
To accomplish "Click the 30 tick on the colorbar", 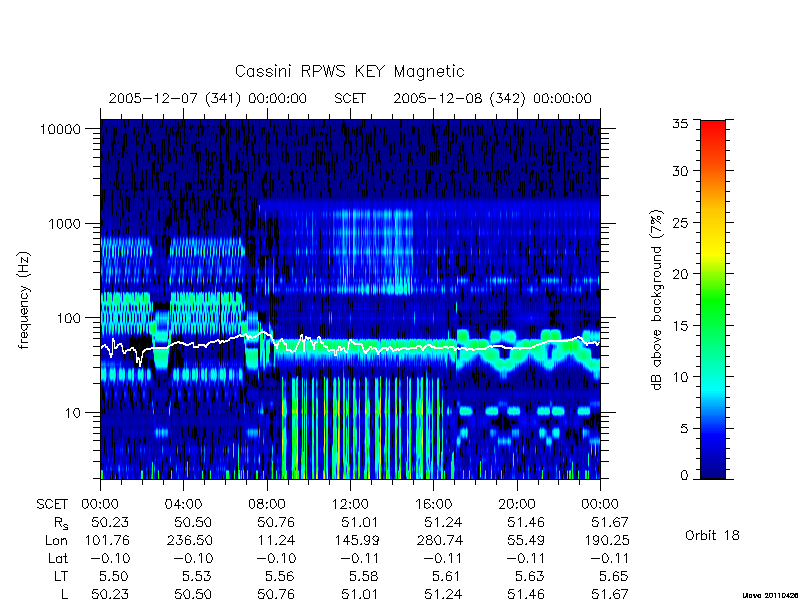I will tap(680, 171).
